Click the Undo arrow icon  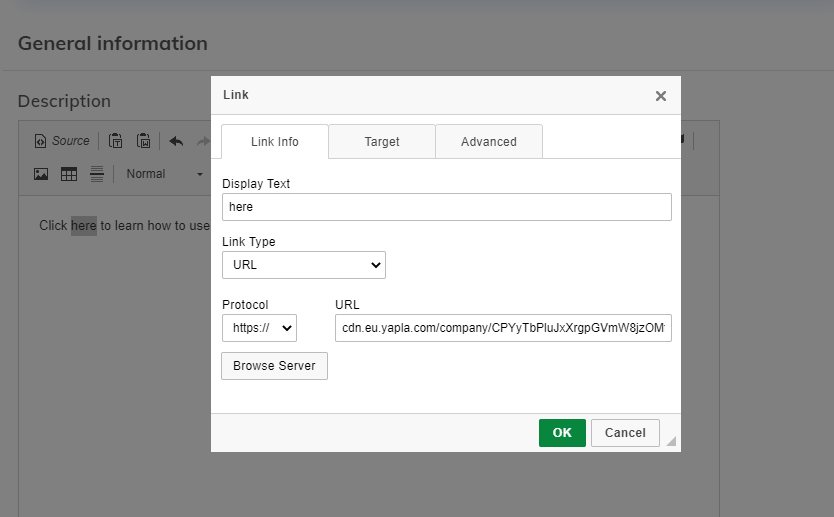(x=176, y=141)
